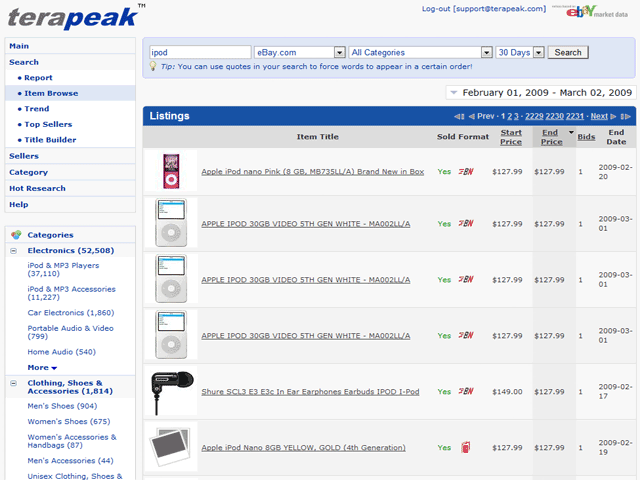The width and height of the screenshot is (640, 480).
Task: Select iPod & MP3 Players category
Action: (x=63, y=269)
